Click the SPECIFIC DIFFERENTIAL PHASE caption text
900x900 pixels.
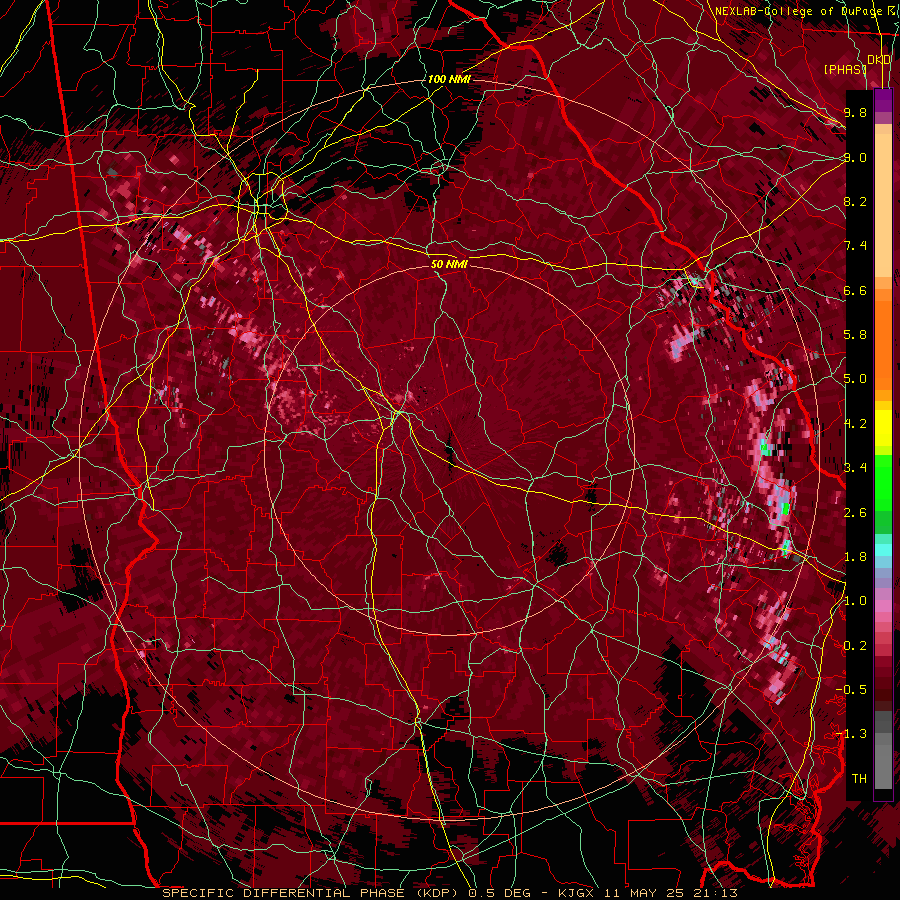tap(284, 893)
